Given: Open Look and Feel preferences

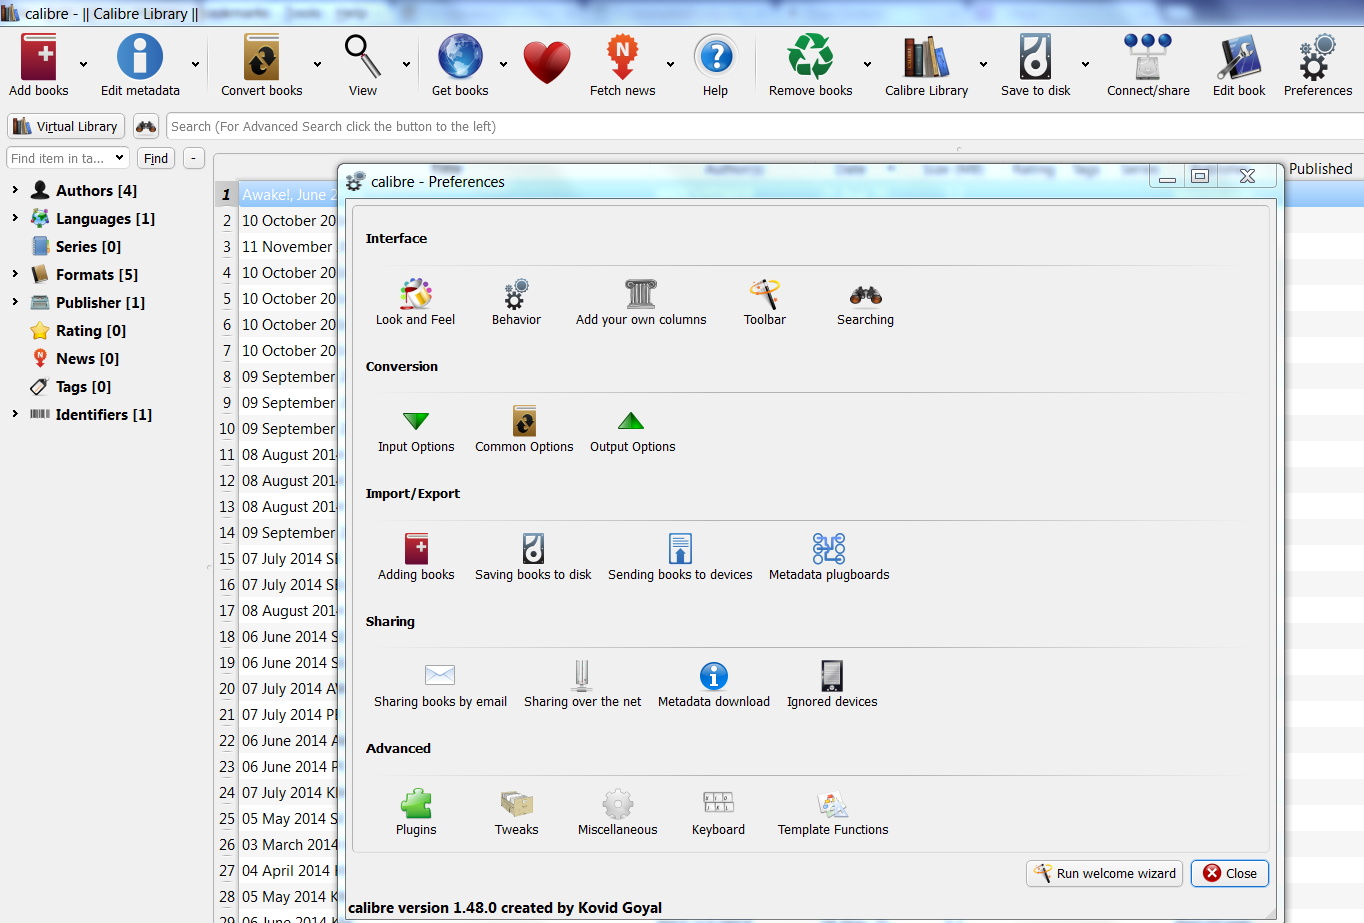Looking at the screenshot, I should click(415, 303).
